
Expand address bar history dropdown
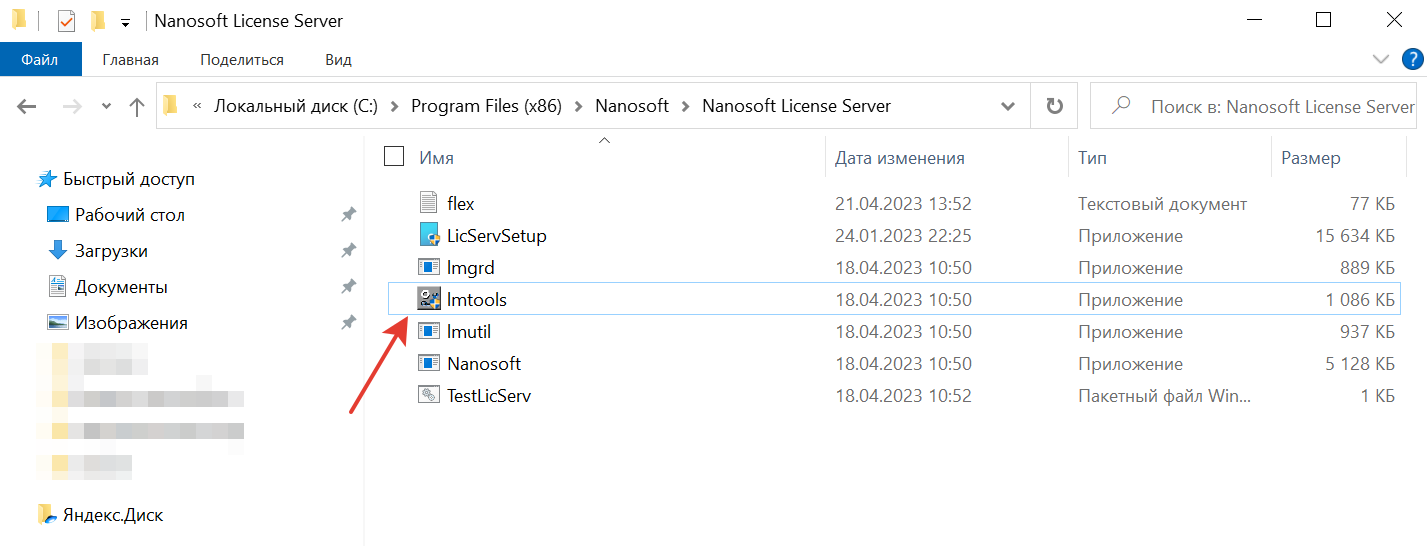pyautogui.click(x=1008, y=105)
